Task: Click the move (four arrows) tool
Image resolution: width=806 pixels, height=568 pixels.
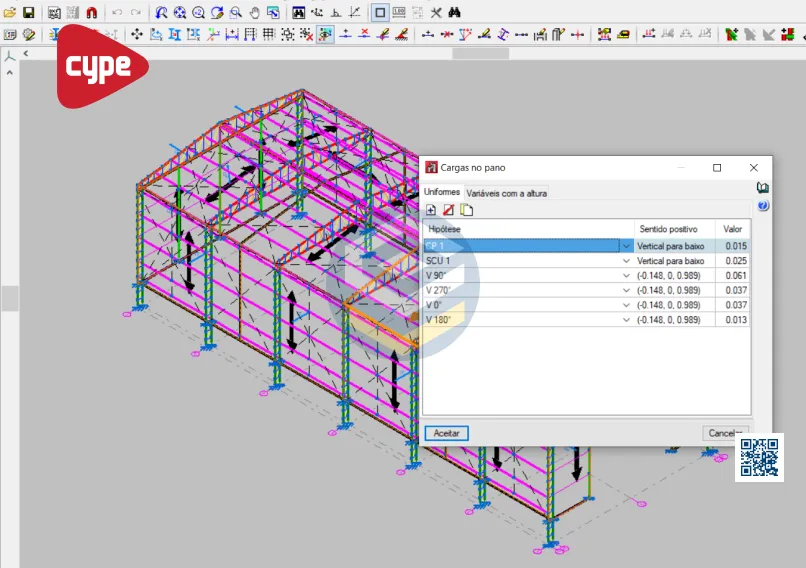Action: (x=137, y=34)
